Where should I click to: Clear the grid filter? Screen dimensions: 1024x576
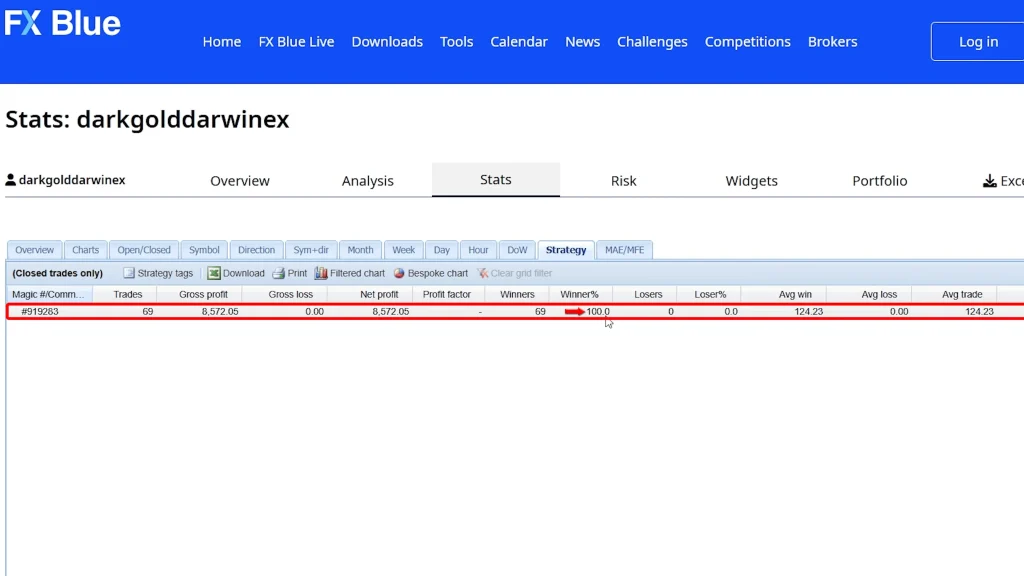pos(515,273)
